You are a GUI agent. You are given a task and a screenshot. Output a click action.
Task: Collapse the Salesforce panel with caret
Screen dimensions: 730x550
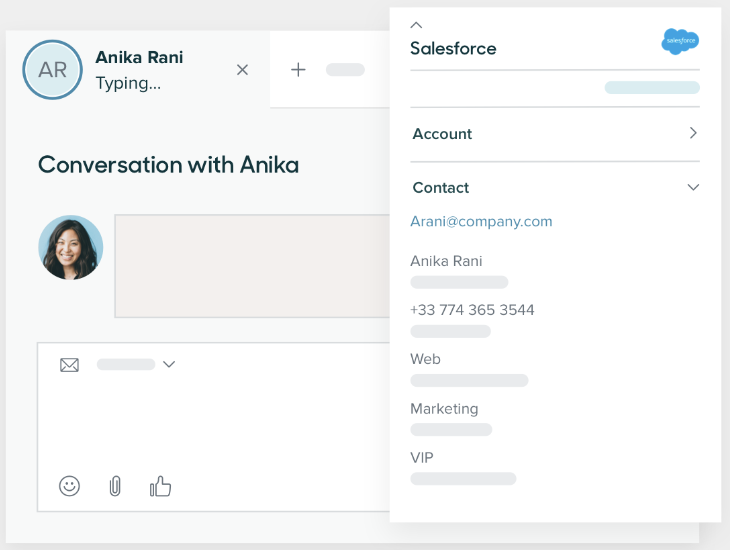tap(417, 25)
